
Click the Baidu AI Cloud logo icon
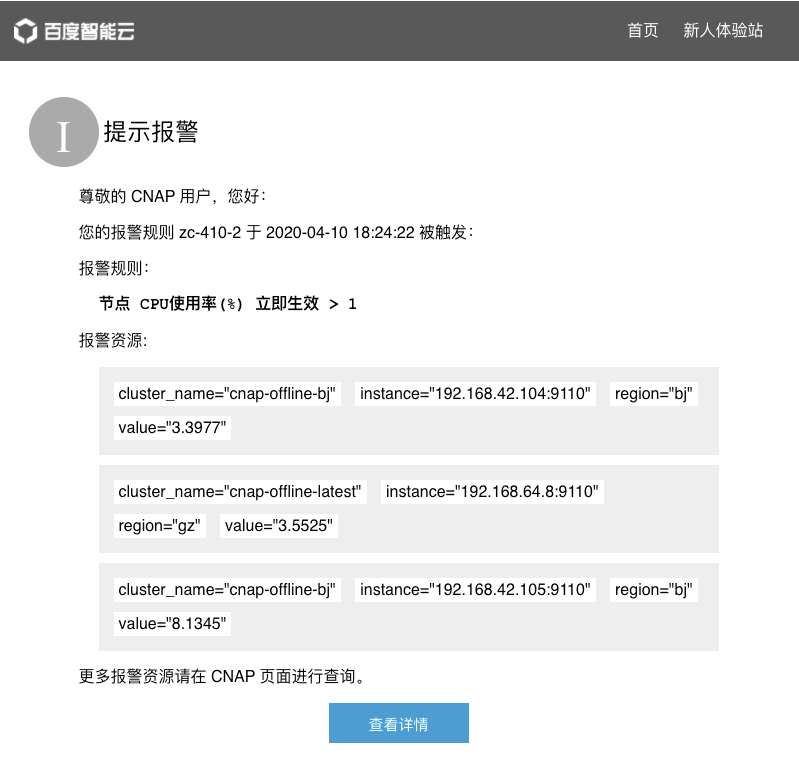coord(25,31)
